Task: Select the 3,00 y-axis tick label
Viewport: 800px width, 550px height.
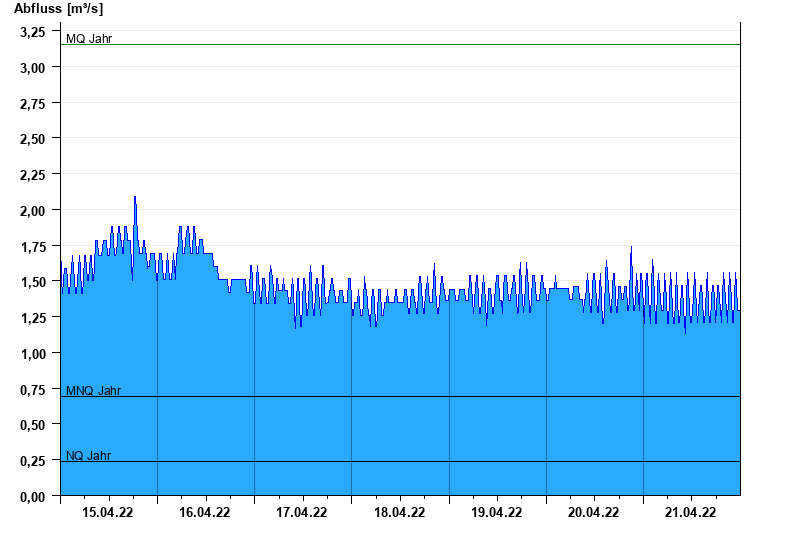Action: 33,67
